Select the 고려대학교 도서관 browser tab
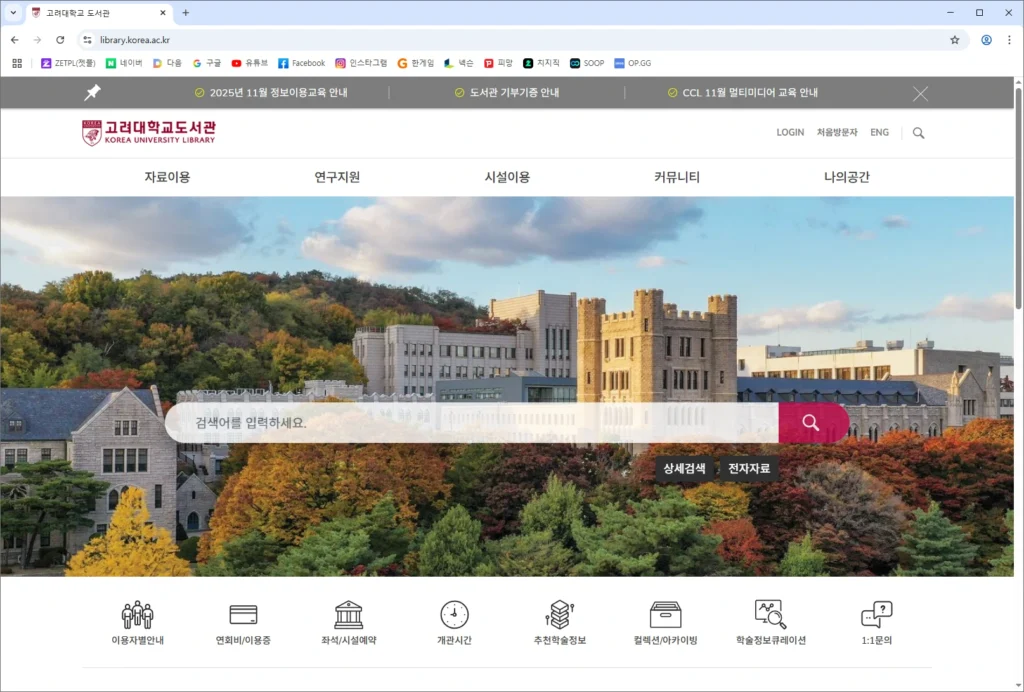Screen dimensions: 1024x692 tap(95, 13)
